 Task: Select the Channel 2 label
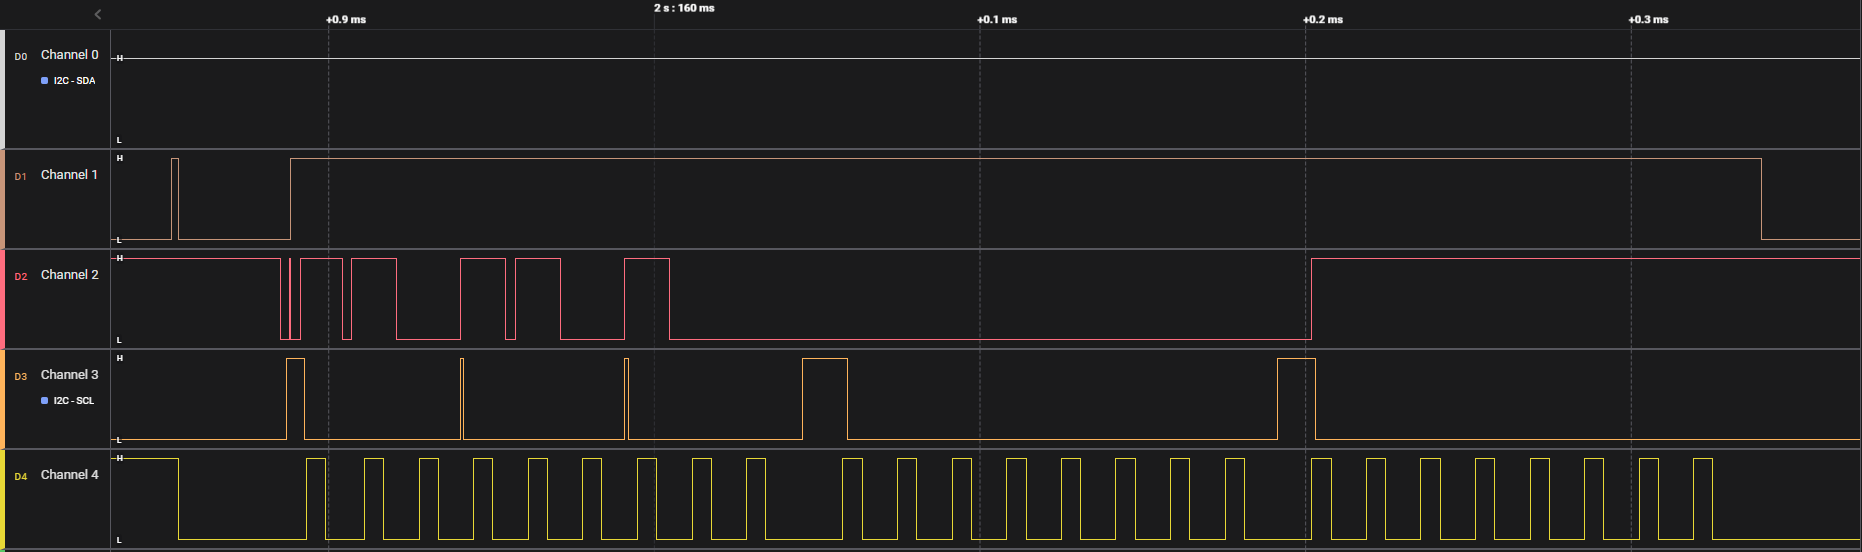coord(69,275)
